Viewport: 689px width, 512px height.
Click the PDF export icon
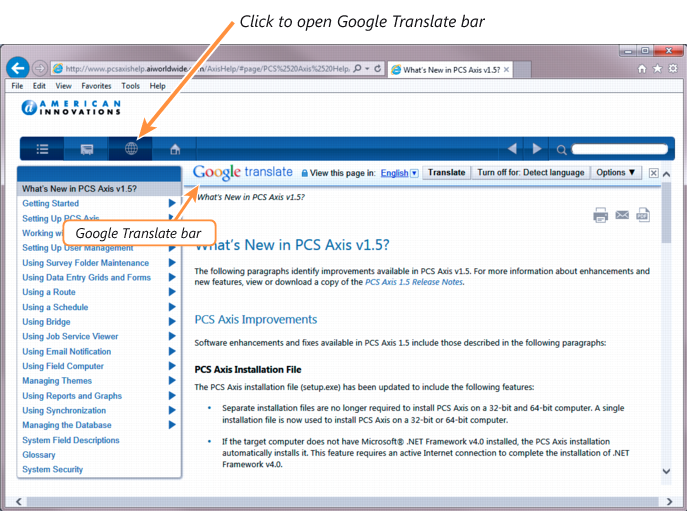click(643, 215)
